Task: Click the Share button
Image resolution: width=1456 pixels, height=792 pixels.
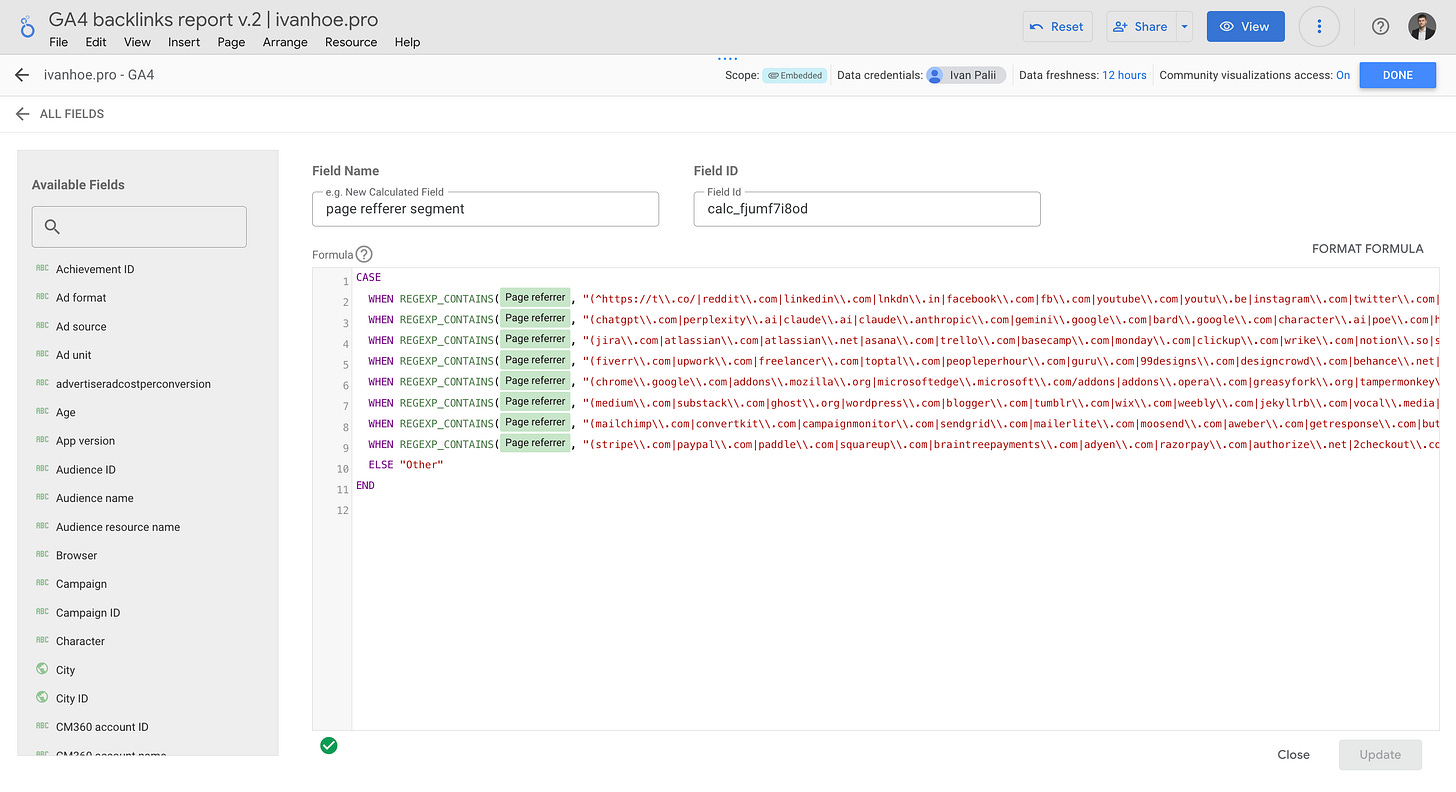Action: pyautogui.click(x=1141, y=27)
